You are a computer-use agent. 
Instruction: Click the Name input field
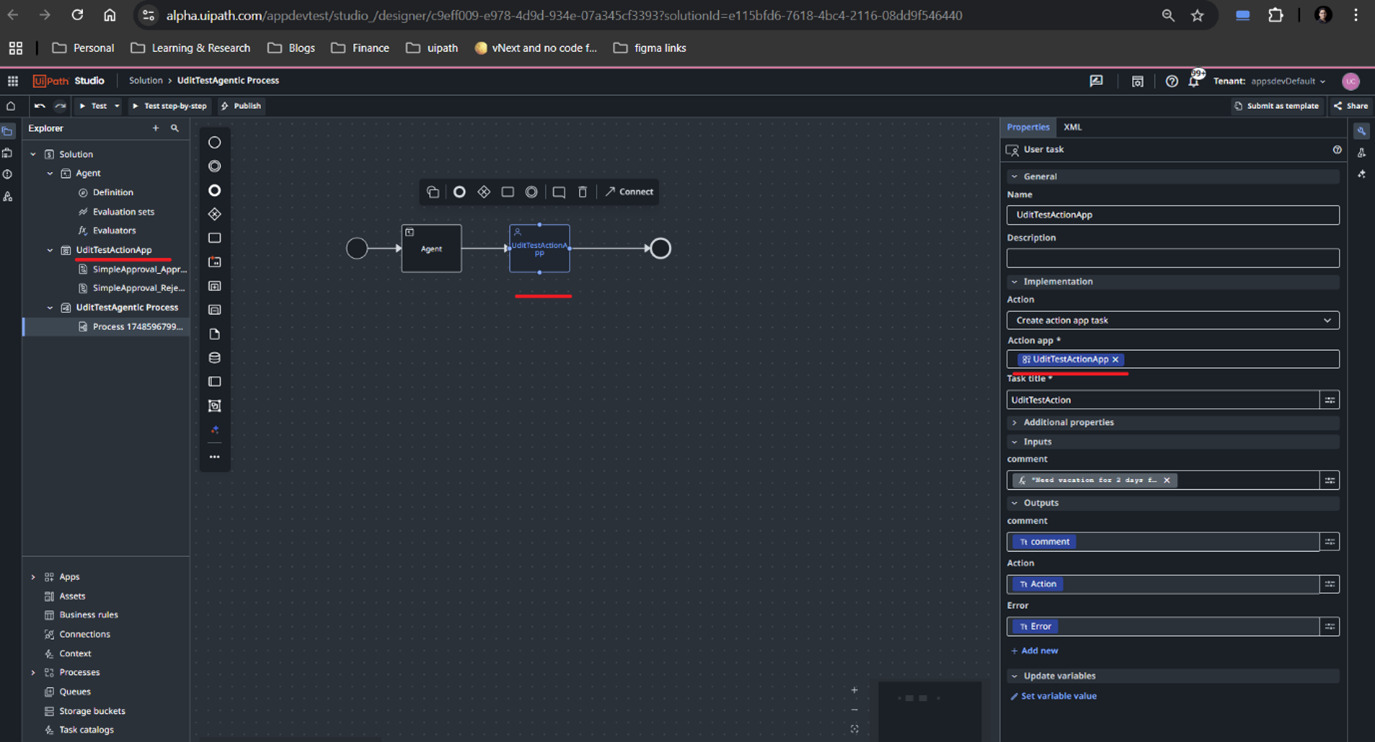point(1173,215)
